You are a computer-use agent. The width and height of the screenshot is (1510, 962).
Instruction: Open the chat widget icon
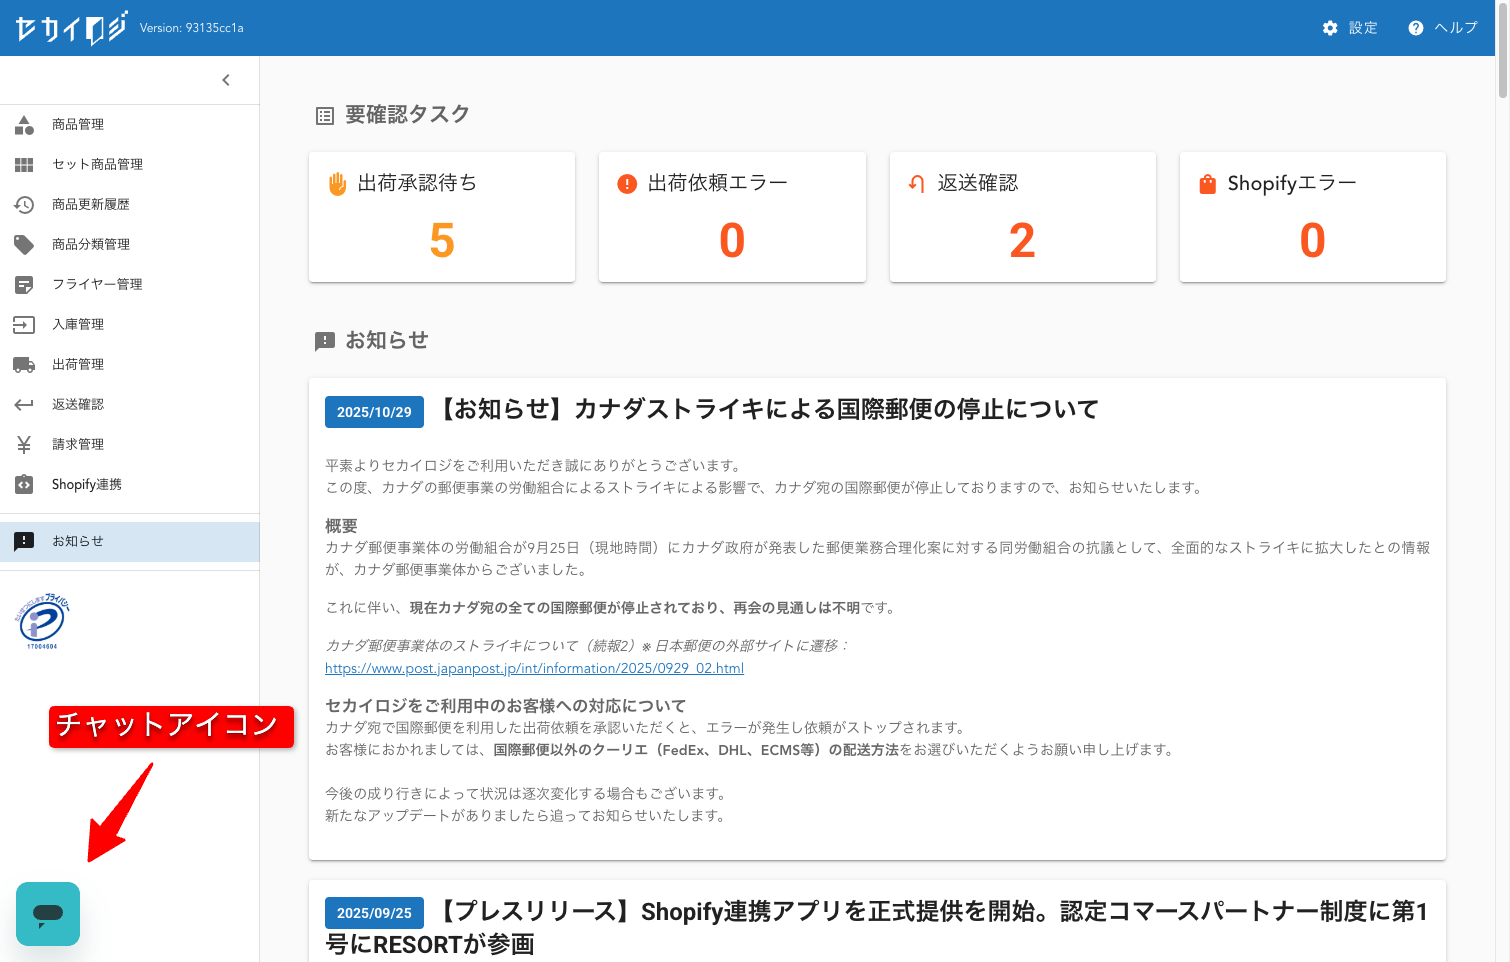(x=48, y=913)
